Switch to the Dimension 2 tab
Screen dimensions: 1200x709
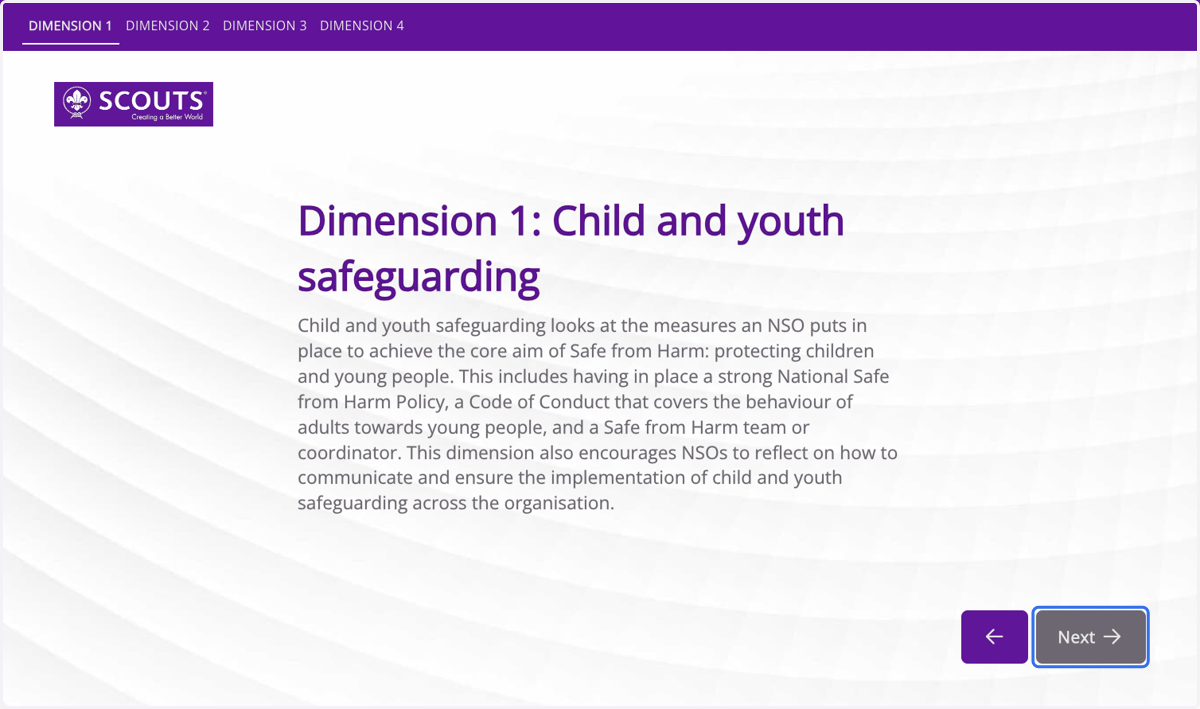[168, 26]
